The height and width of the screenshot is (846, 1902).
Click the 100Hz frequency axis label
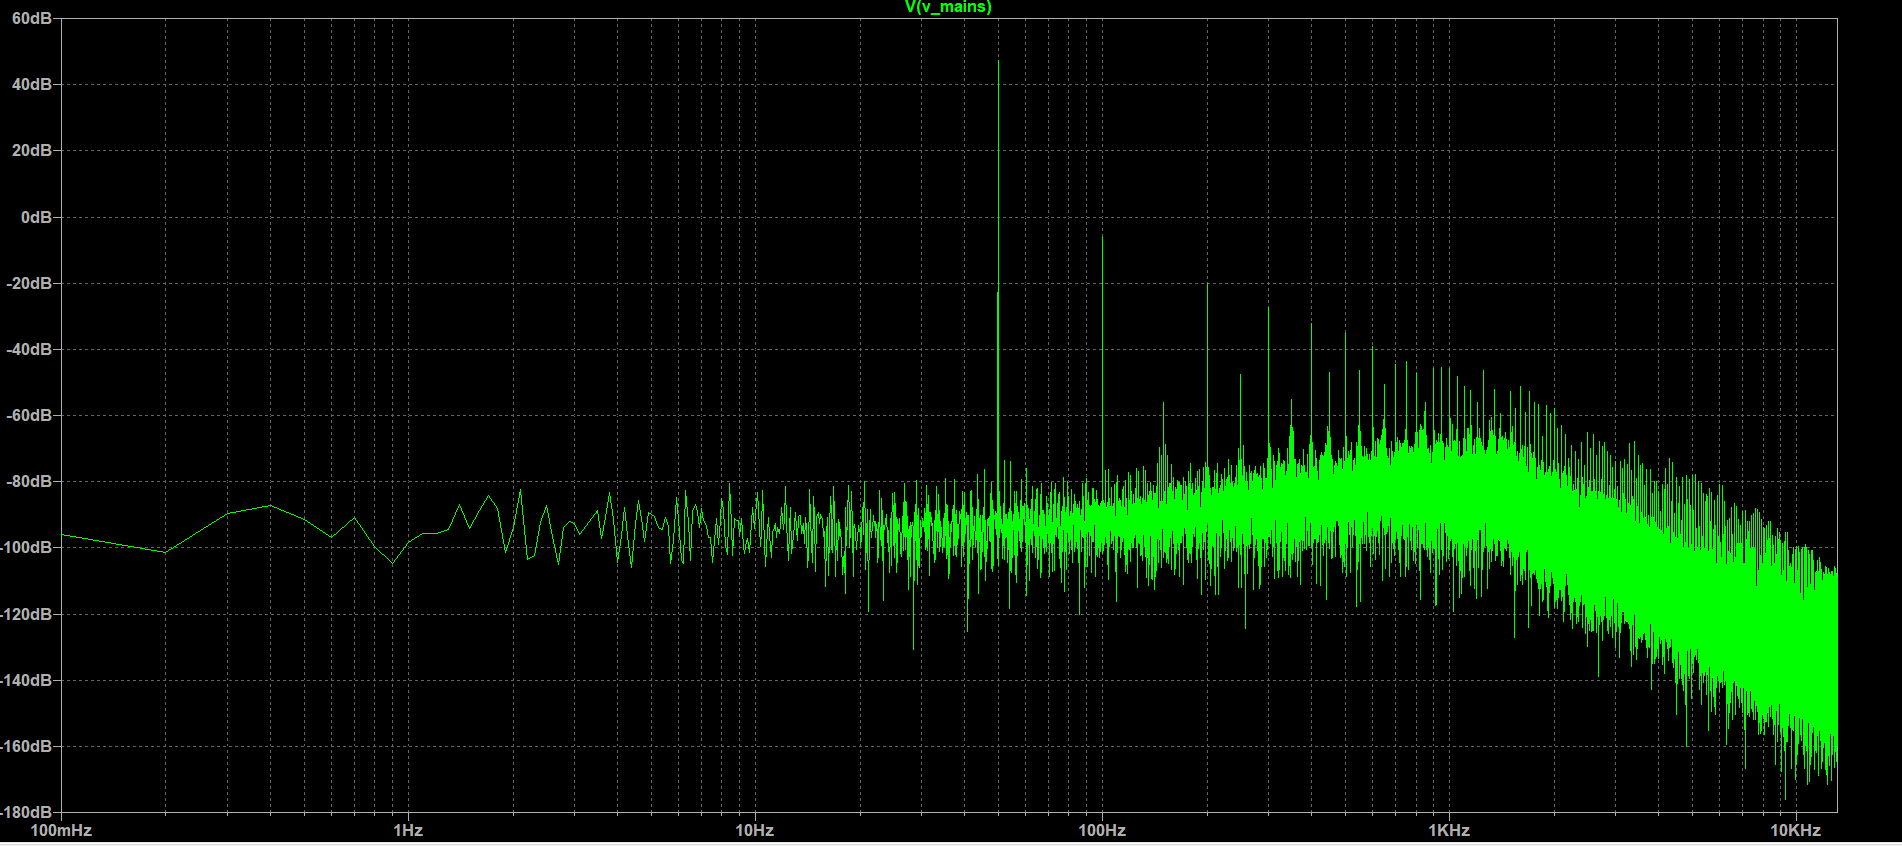(1102, 831)
